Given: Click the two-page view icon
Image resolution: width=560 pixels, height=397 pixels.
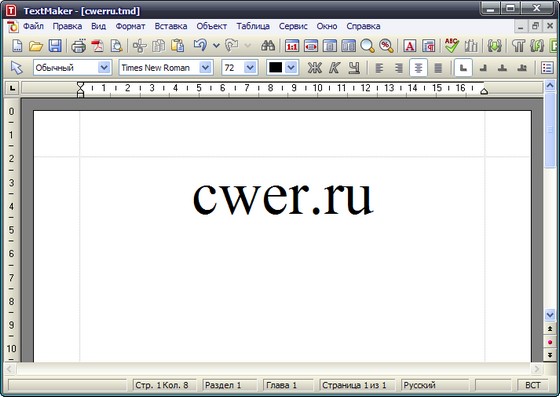Looking at the screenshot, I should (x=349, y=46).
